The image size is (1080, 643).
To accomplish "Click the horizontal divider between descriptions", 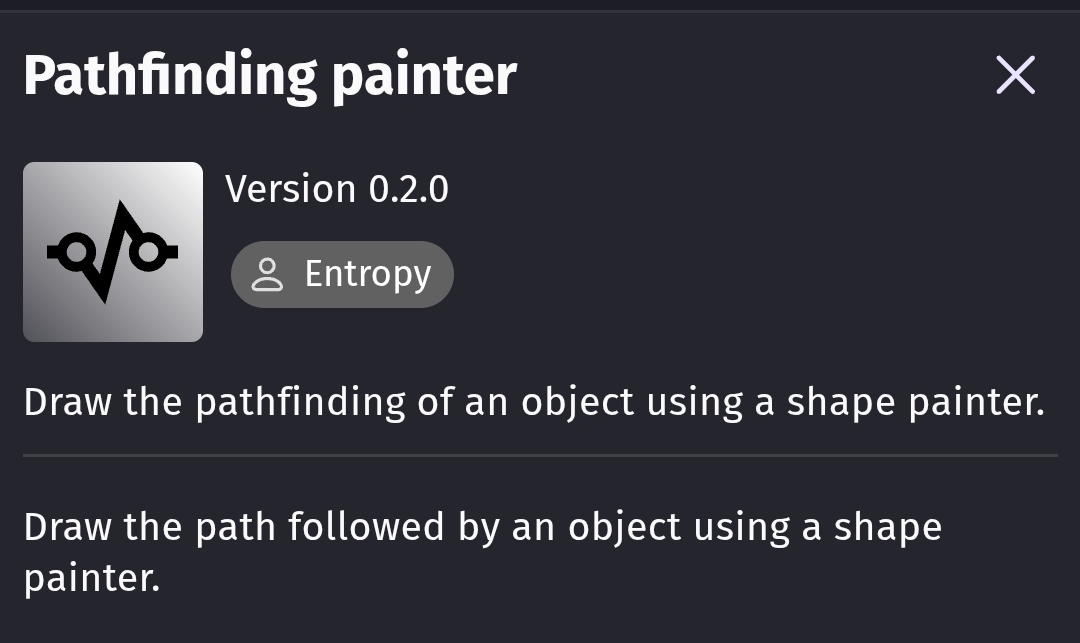I will pos(540,455).
